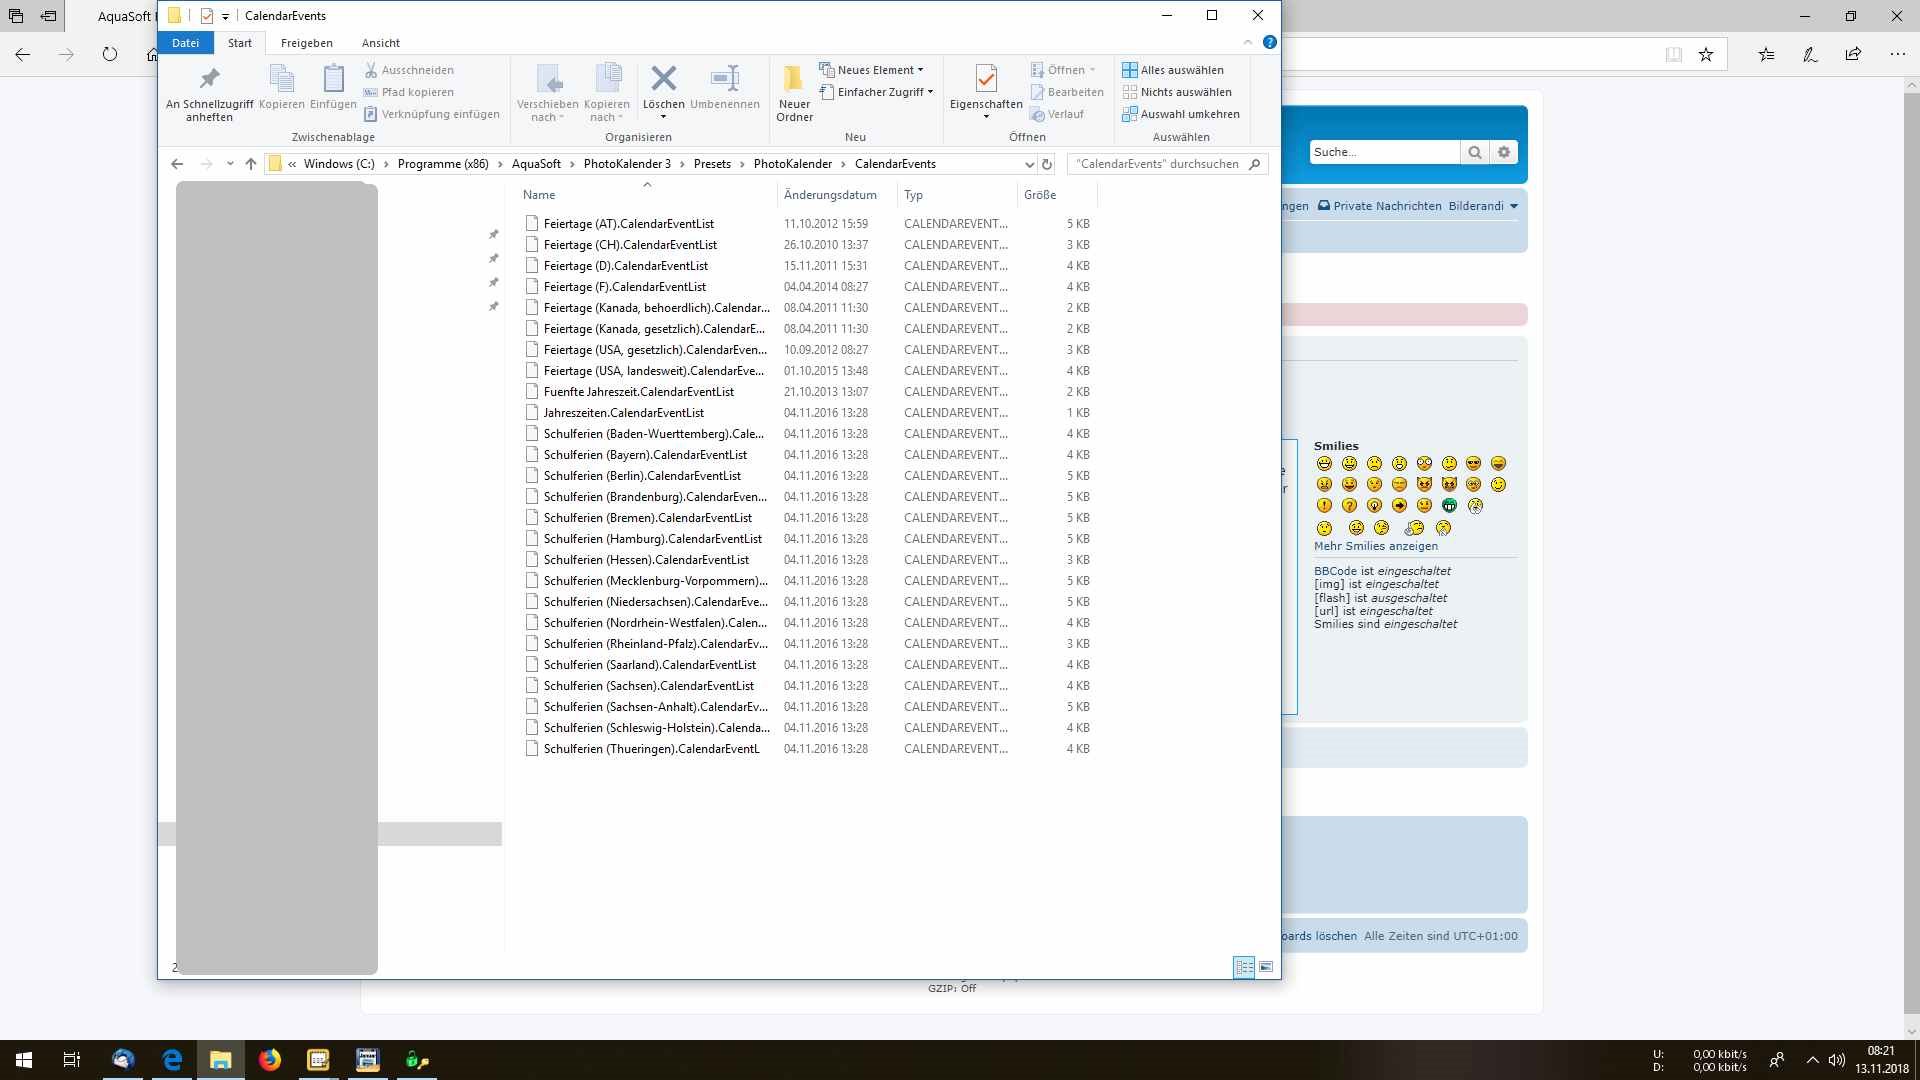Switch to details view toggle at bottom
Image resolution: width=1920 pixels, height=1080 pixels.
1244,967
